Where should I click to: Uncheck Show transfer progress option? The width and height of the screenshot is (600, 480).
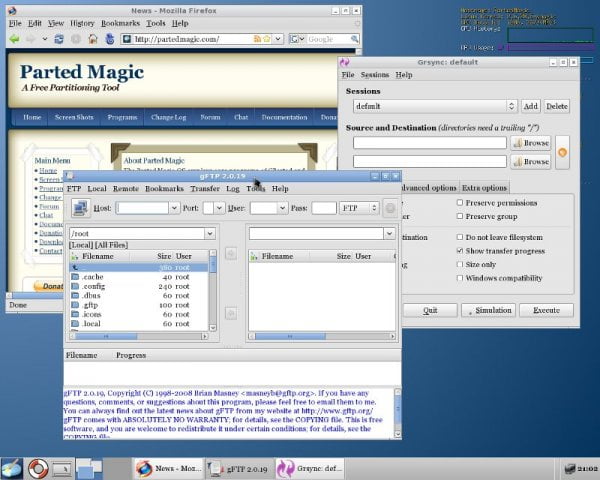[x=460, y=251]
